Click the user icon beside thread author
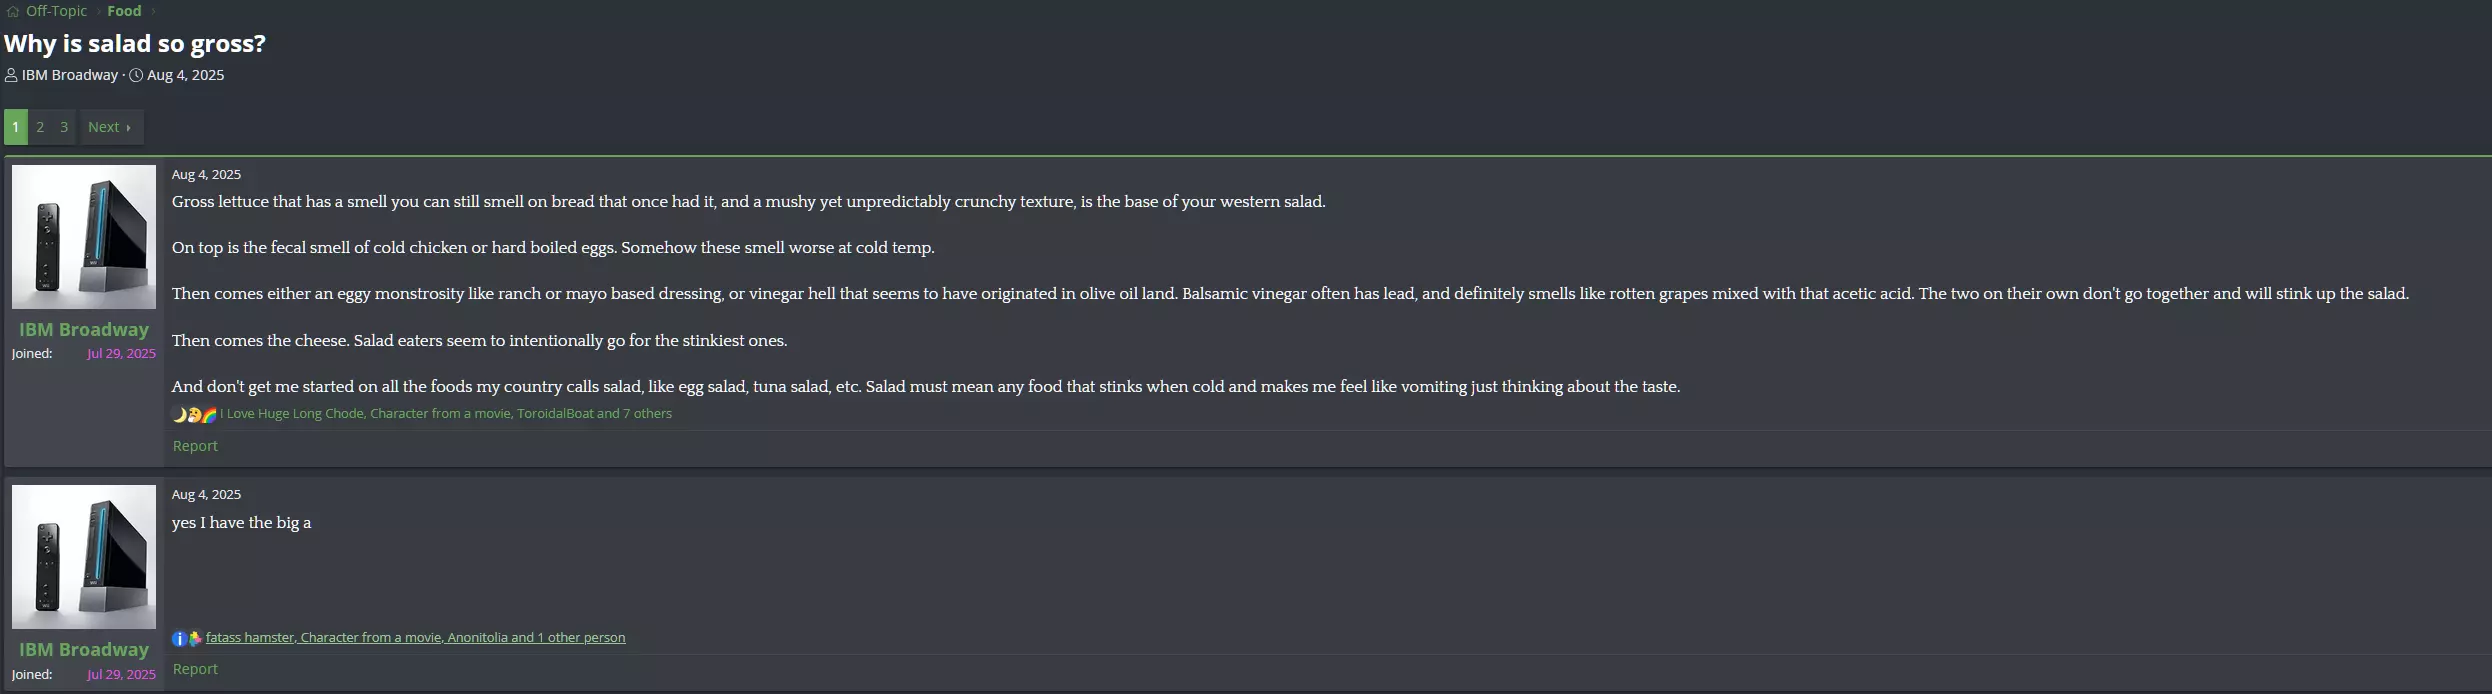 tap(11, 75)
